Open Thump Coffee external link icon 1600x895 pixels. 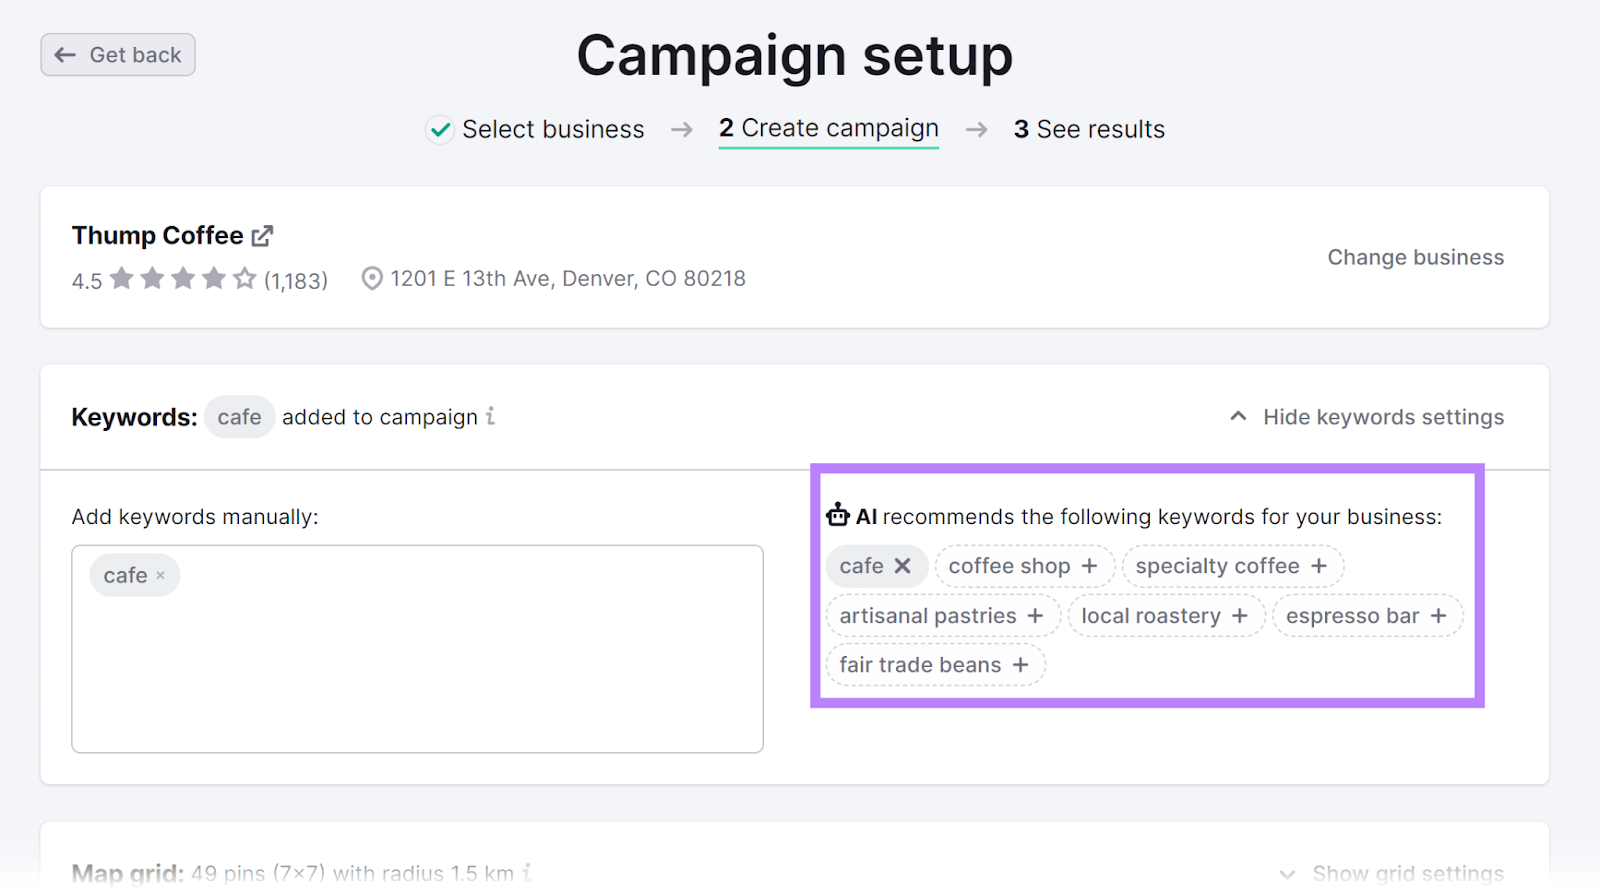pyautogui.click(x=262, y=236)
